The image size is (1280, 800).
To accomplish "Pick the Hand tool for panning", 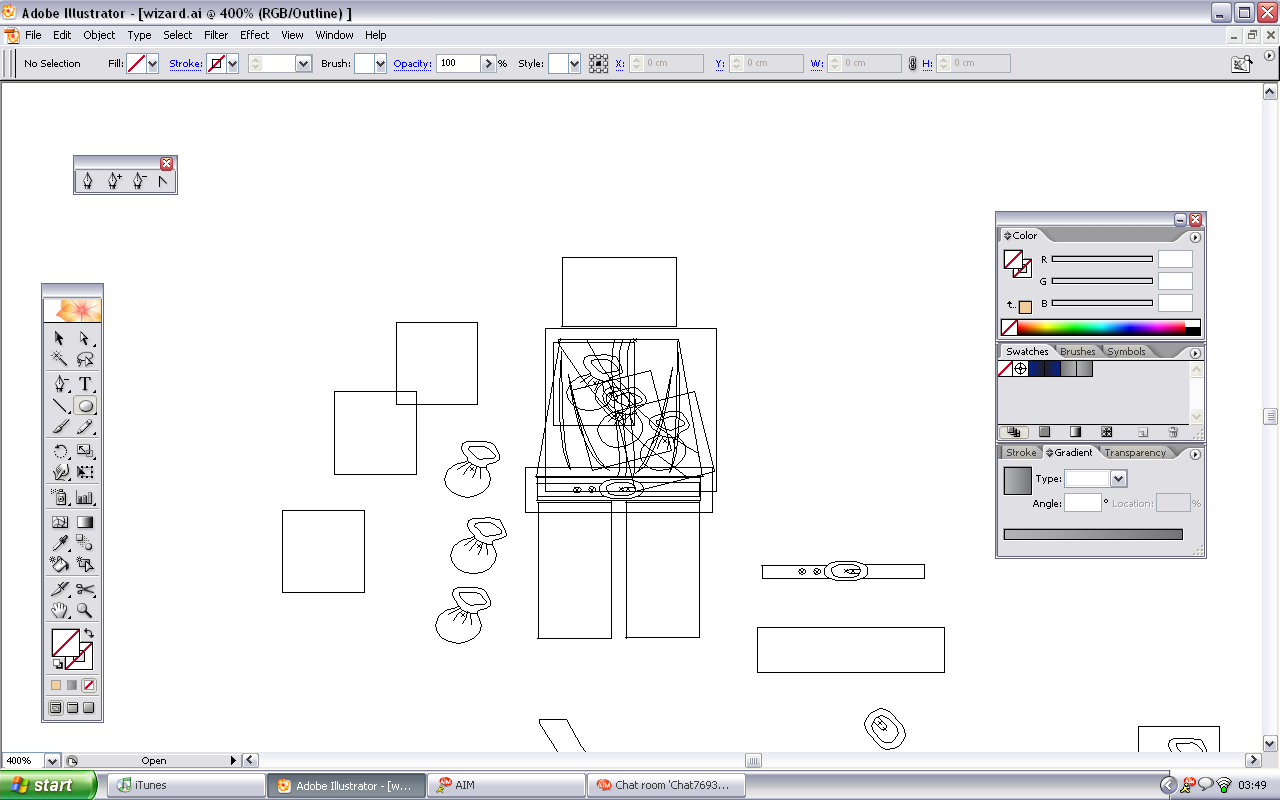I will coord(57,609).
